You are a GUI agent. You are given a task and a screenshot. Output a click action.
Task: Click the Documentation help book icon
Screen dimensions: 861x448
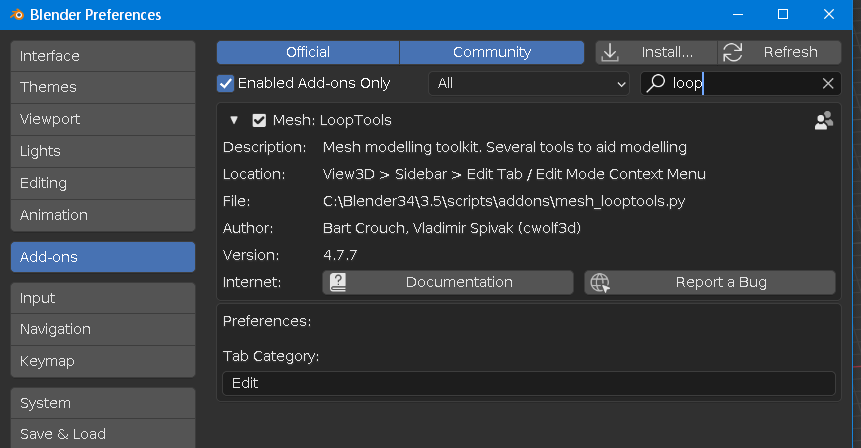click(338, 282)
